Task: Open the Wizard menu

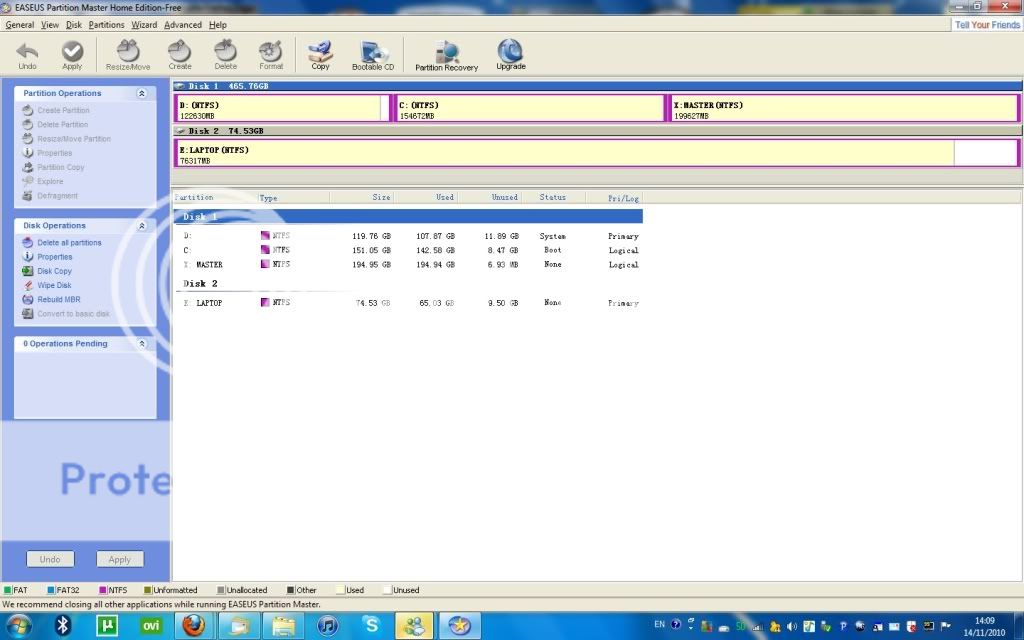Action: [x=144, y=25]
